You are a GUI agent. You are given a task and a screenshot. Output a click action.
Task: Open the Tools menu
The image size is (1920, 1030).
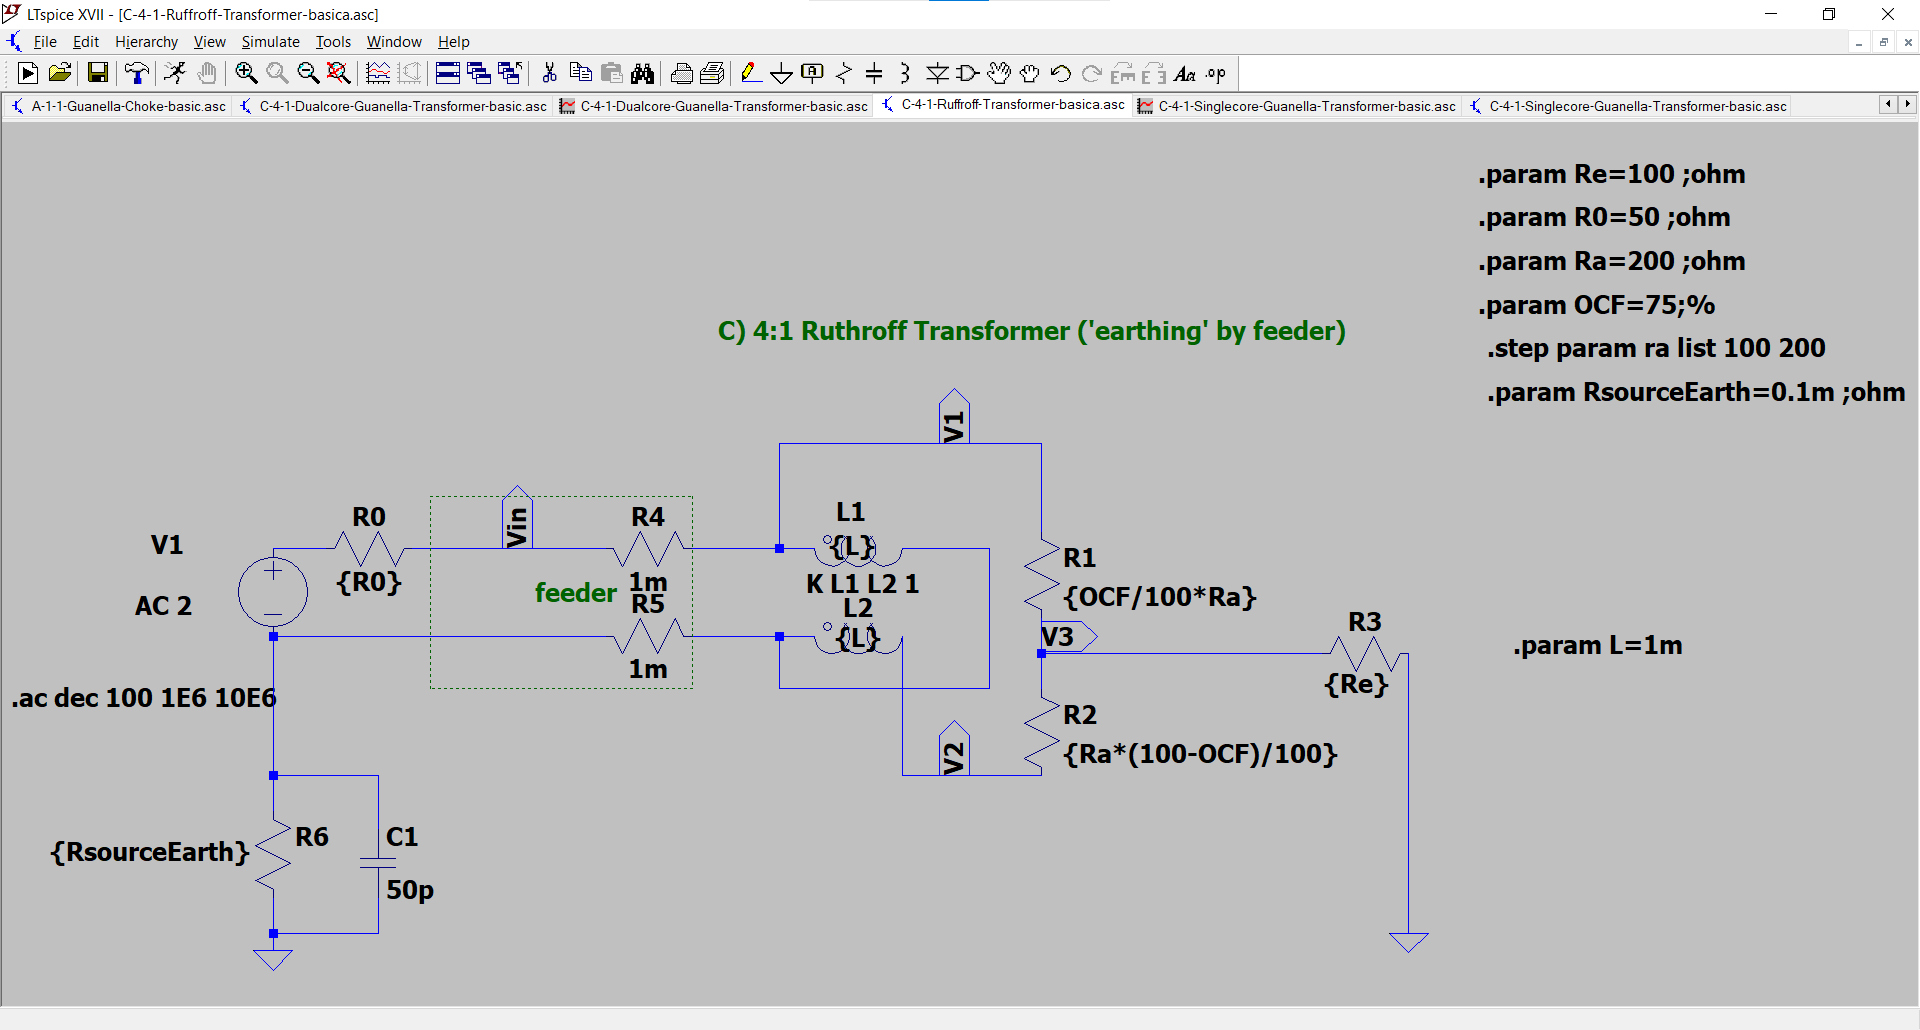pos(332,41)
